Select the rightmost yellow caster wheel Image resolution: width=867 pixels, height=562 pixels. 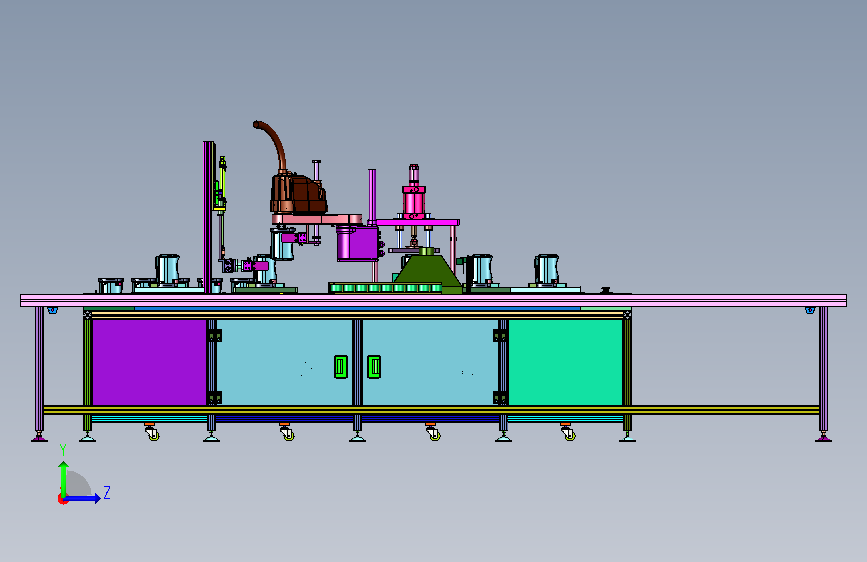point(569,435)
